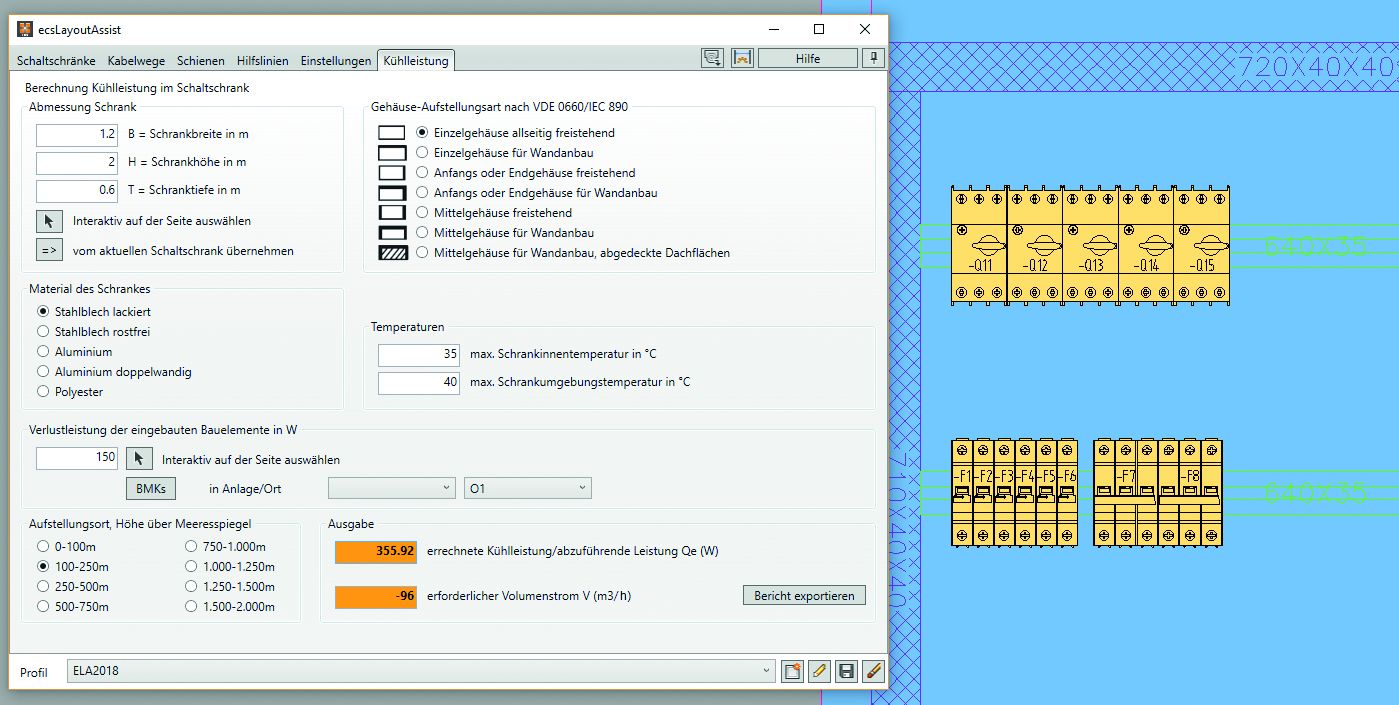Expand the O1 location dropdown
The image size is (1399, 705).
click(x=528, y=488)
